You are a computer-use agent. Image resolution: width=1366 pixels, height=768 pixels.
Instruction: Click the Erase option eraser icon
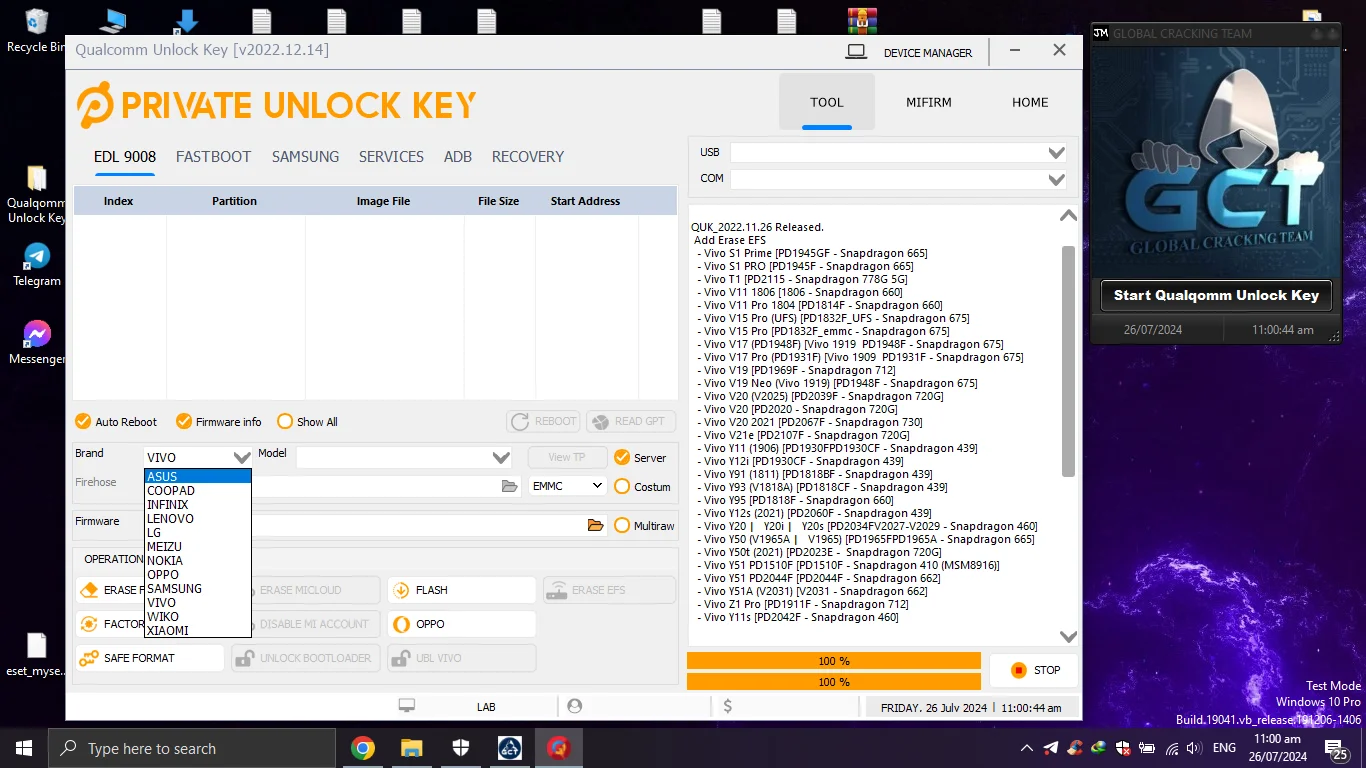pos(89,590)
